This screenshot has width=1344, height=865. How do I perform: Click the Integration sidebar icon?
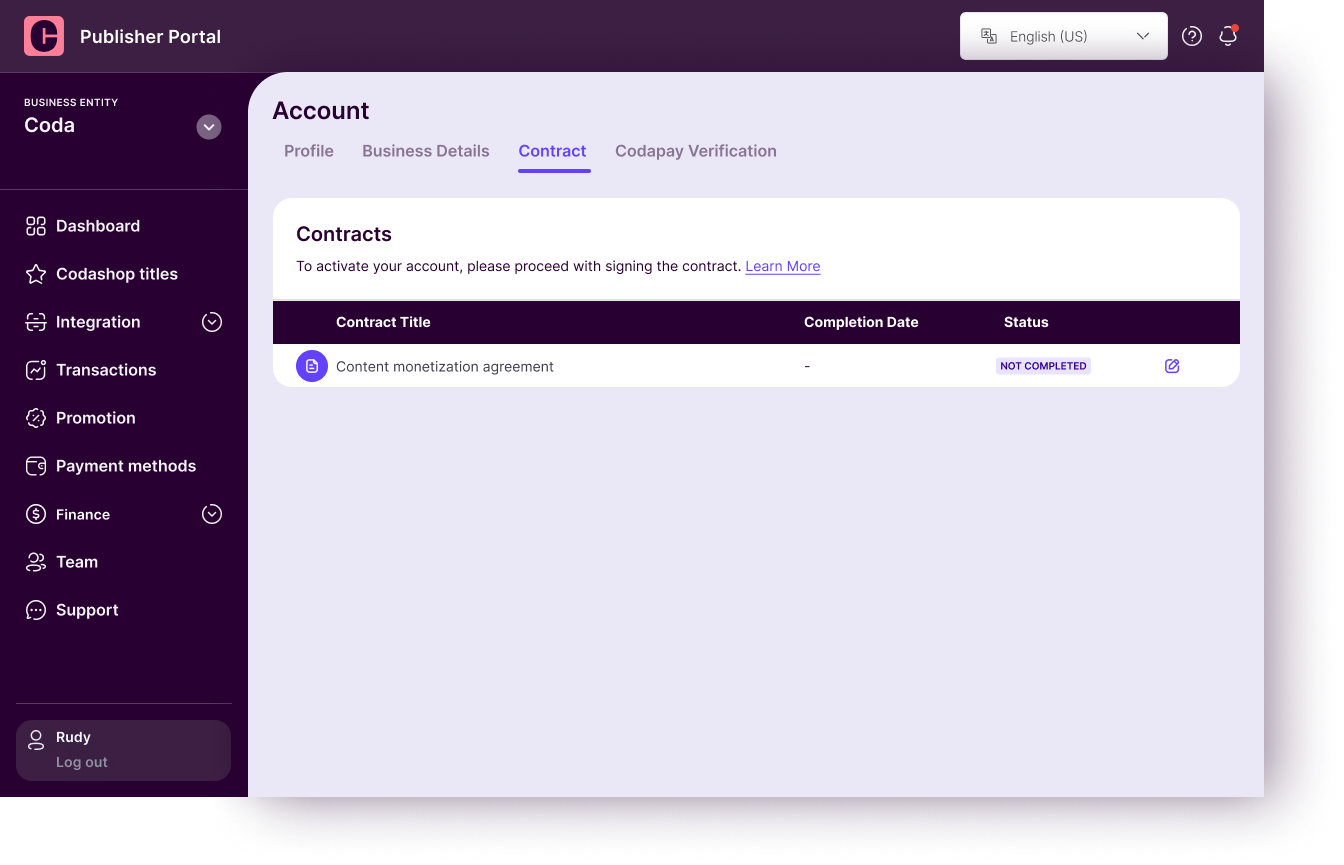click(x=36, y=322)
